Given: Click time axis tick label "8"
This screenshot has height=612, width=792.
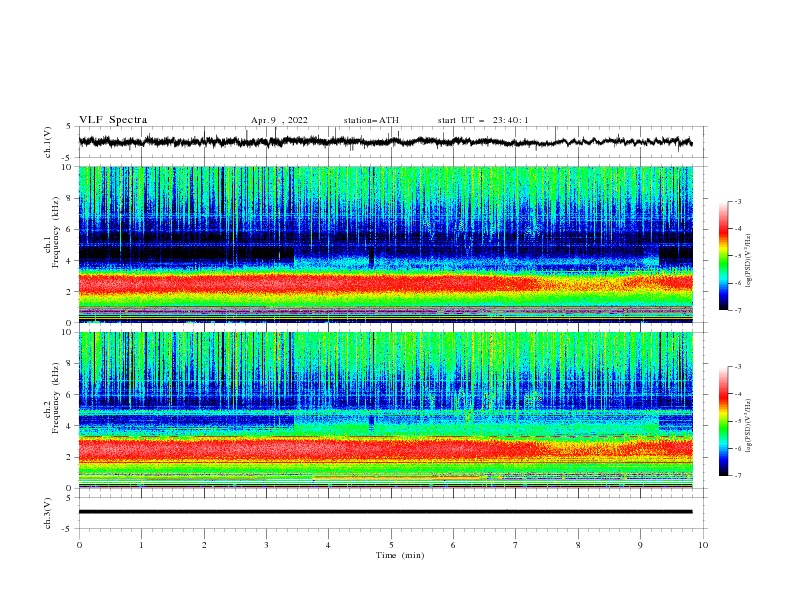Looking at the screenshot, I should coord(578,545).
